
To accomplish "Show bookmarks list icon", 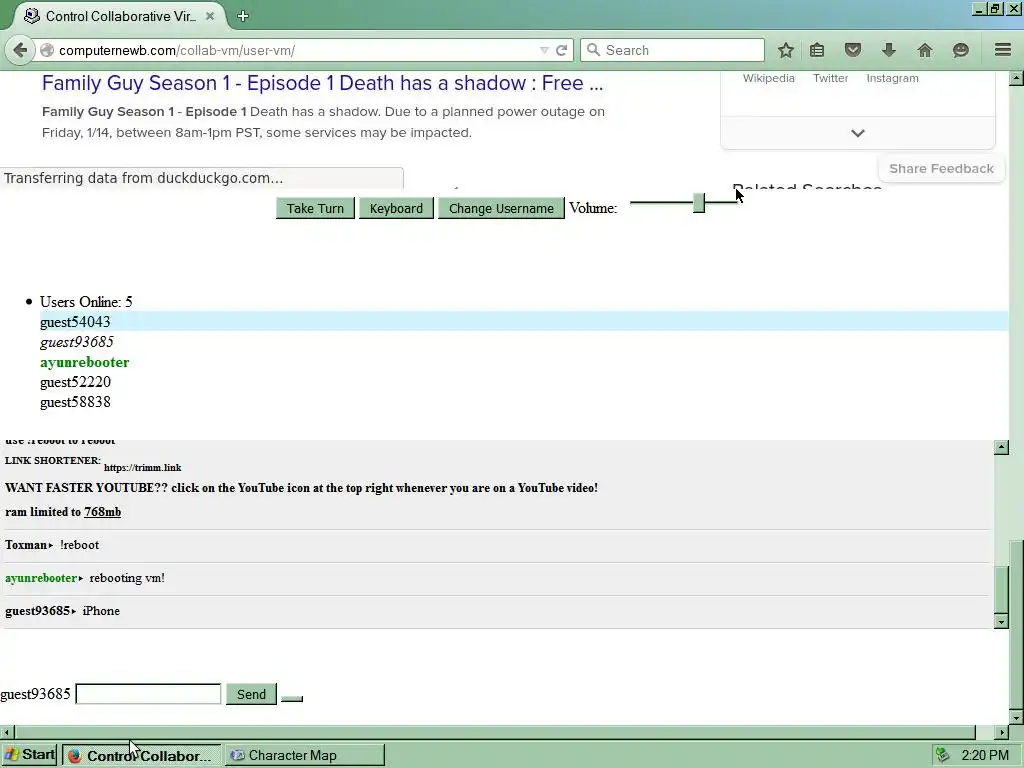I will (x=817, y=50).
